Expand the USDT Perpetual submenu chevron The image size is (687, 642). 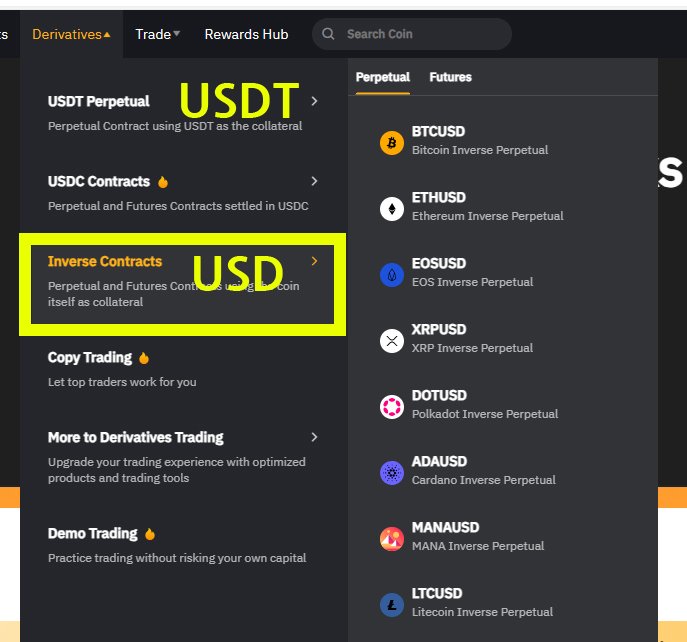tap(314, 101)
